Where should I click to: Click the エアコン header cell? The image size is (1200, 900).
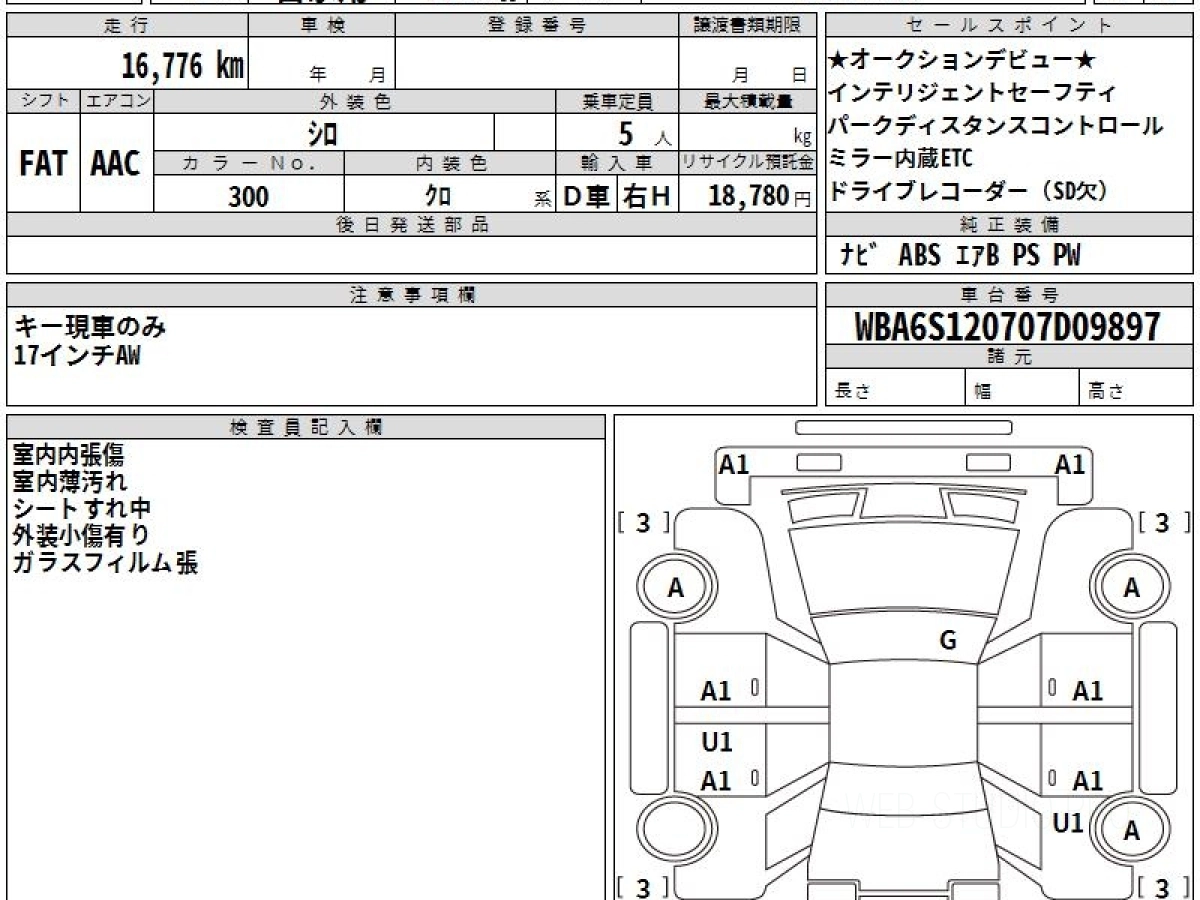click(117, 101)
